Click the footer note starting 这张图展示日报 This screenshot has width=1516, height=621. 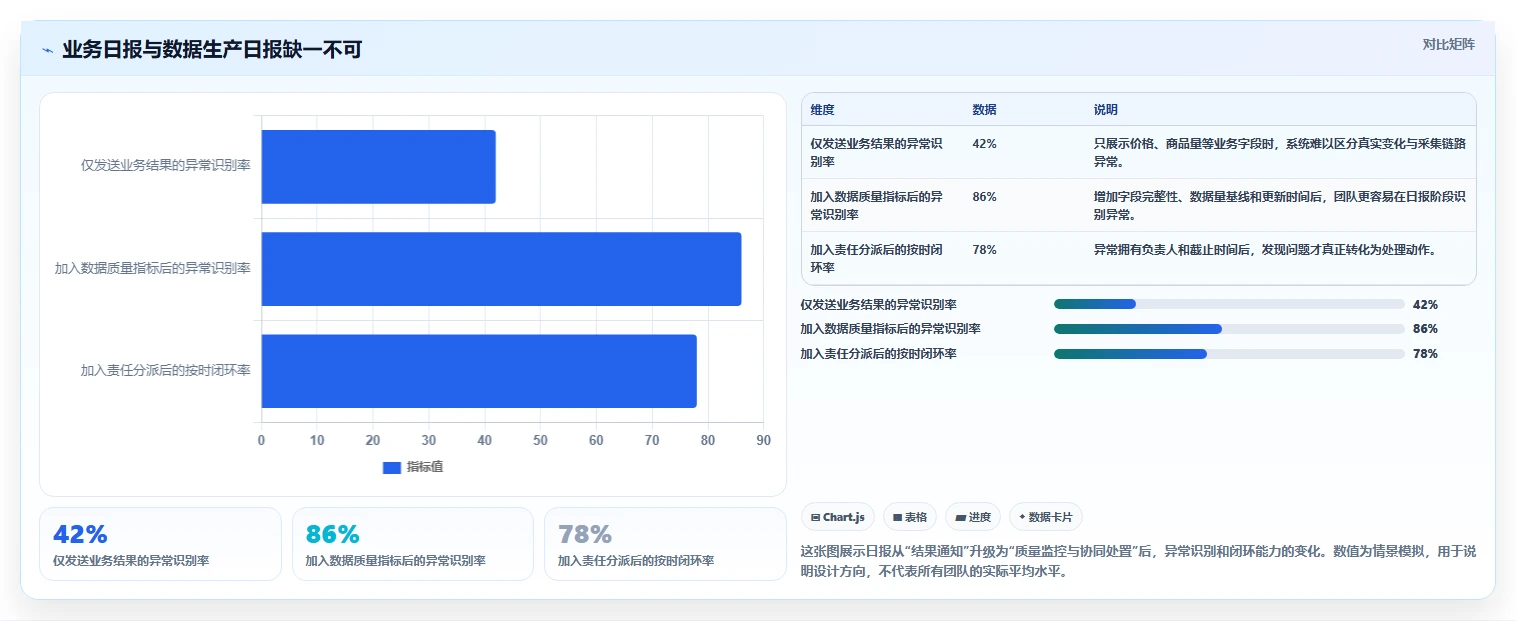point(1138,562)
